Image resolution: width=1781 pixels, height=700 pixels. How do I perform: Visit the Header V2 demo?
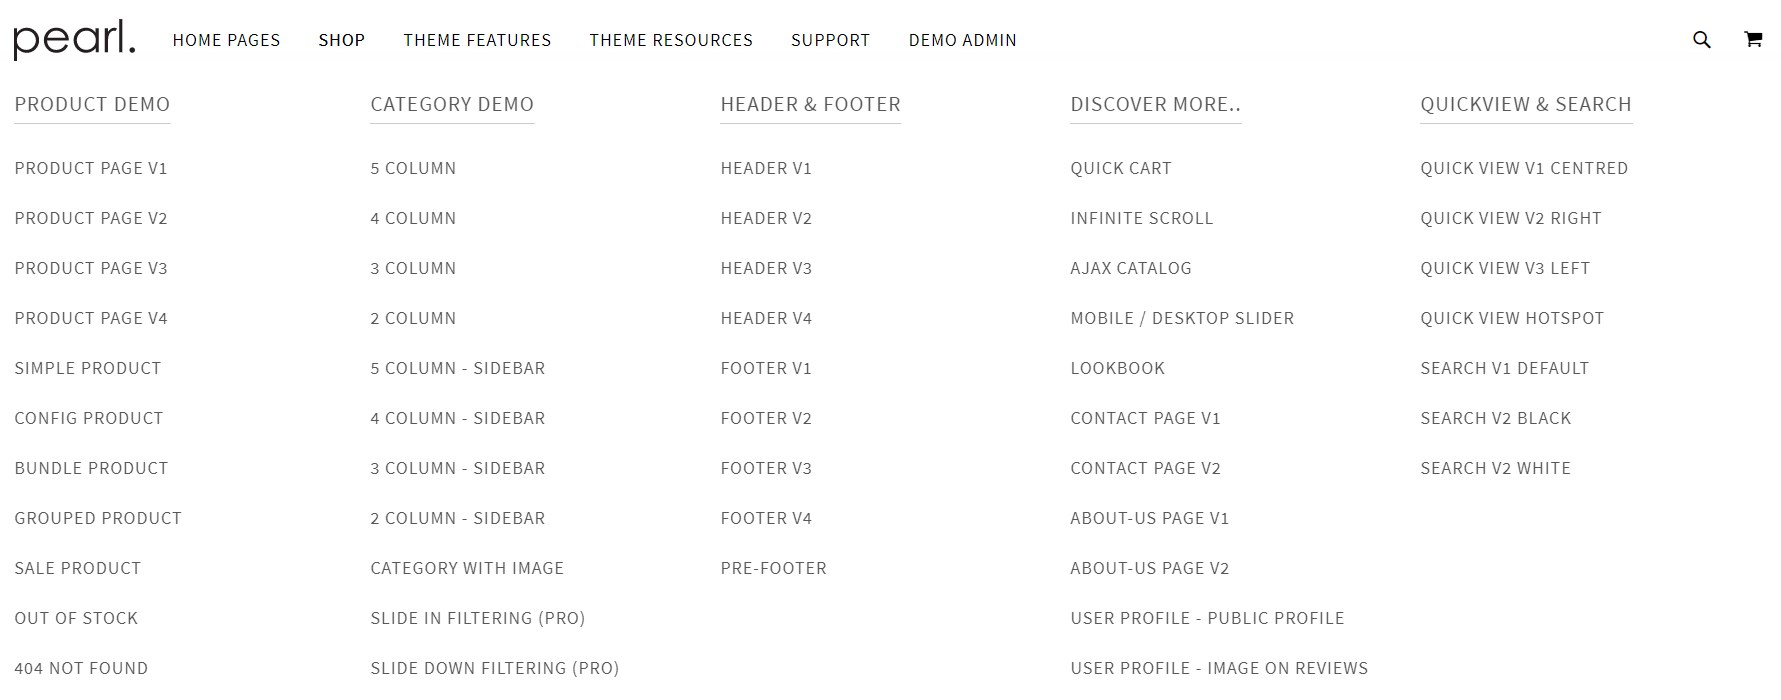(x=766, y=218)
